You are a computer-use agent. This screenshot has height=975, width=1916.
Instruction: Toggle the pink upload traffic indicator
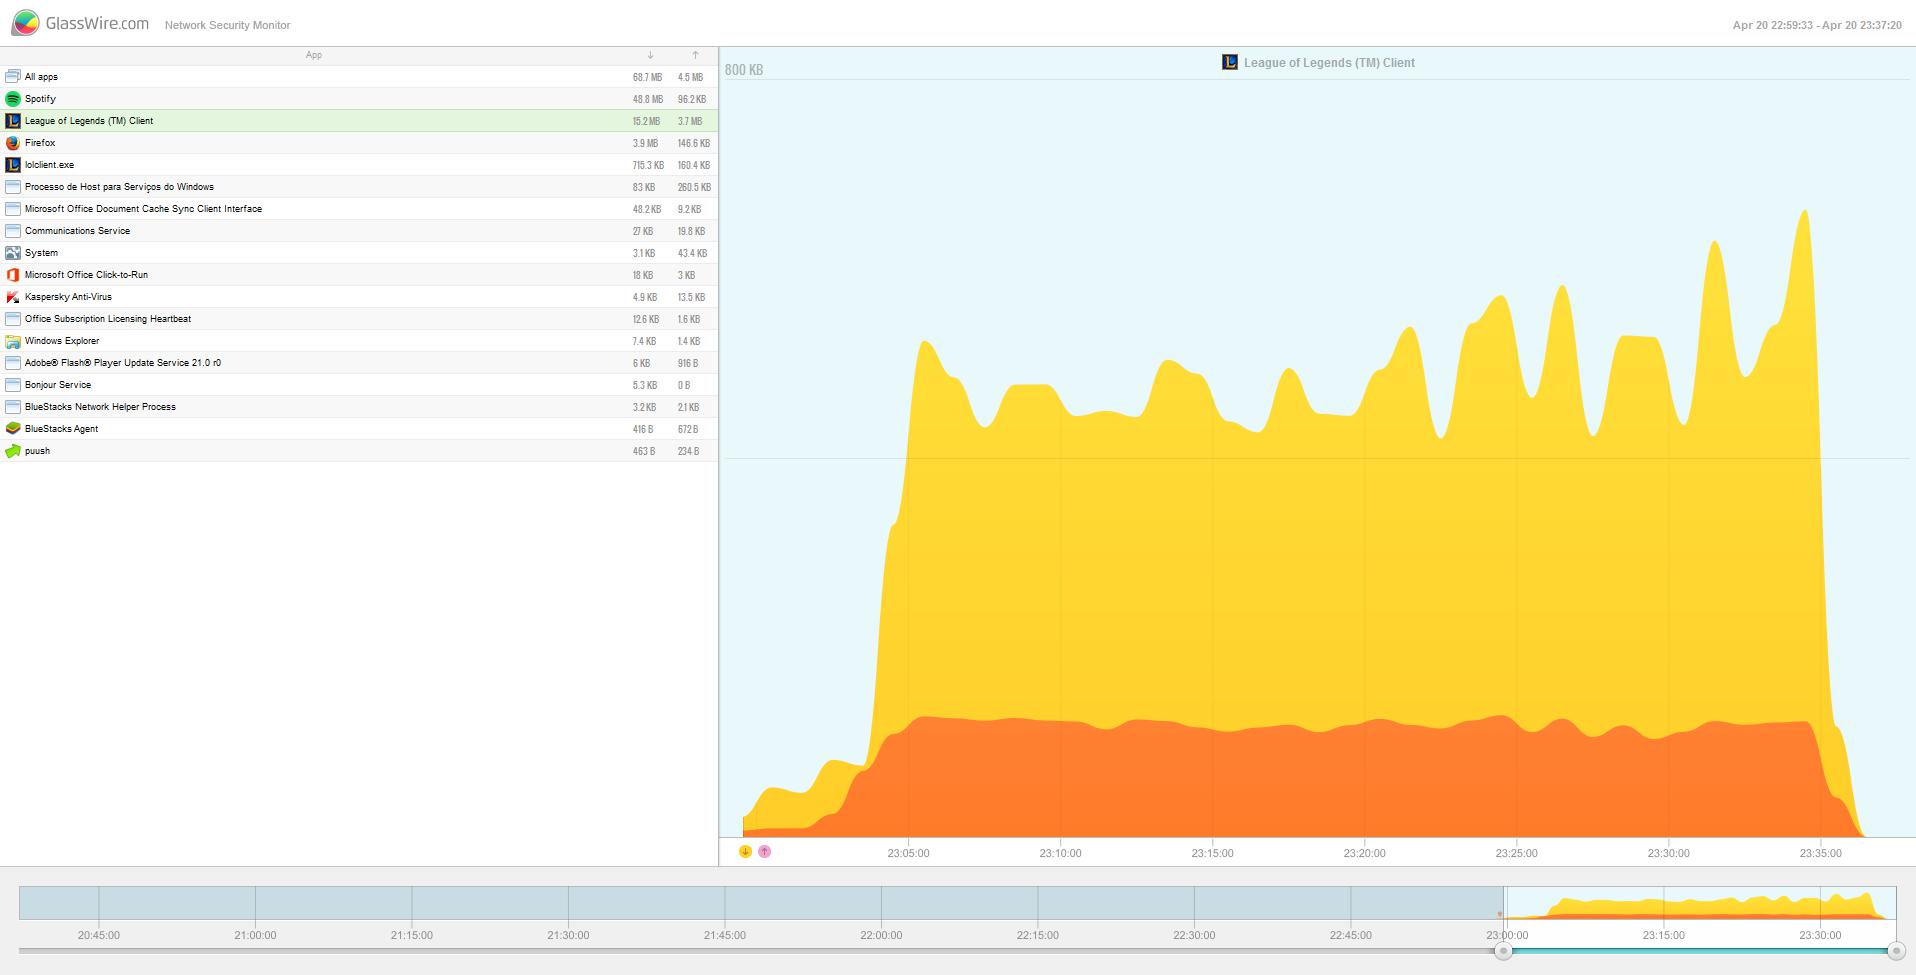[765, 852]
